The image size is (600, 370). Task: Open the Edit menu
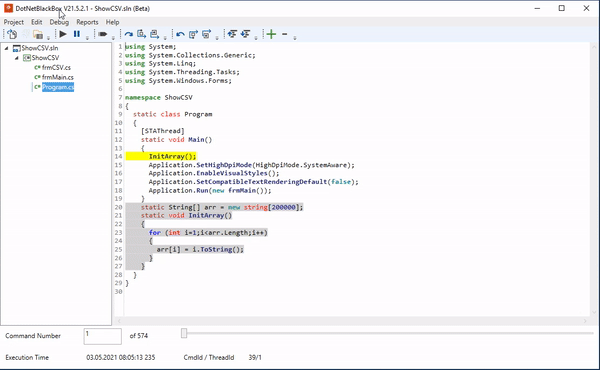click(37, 22)
